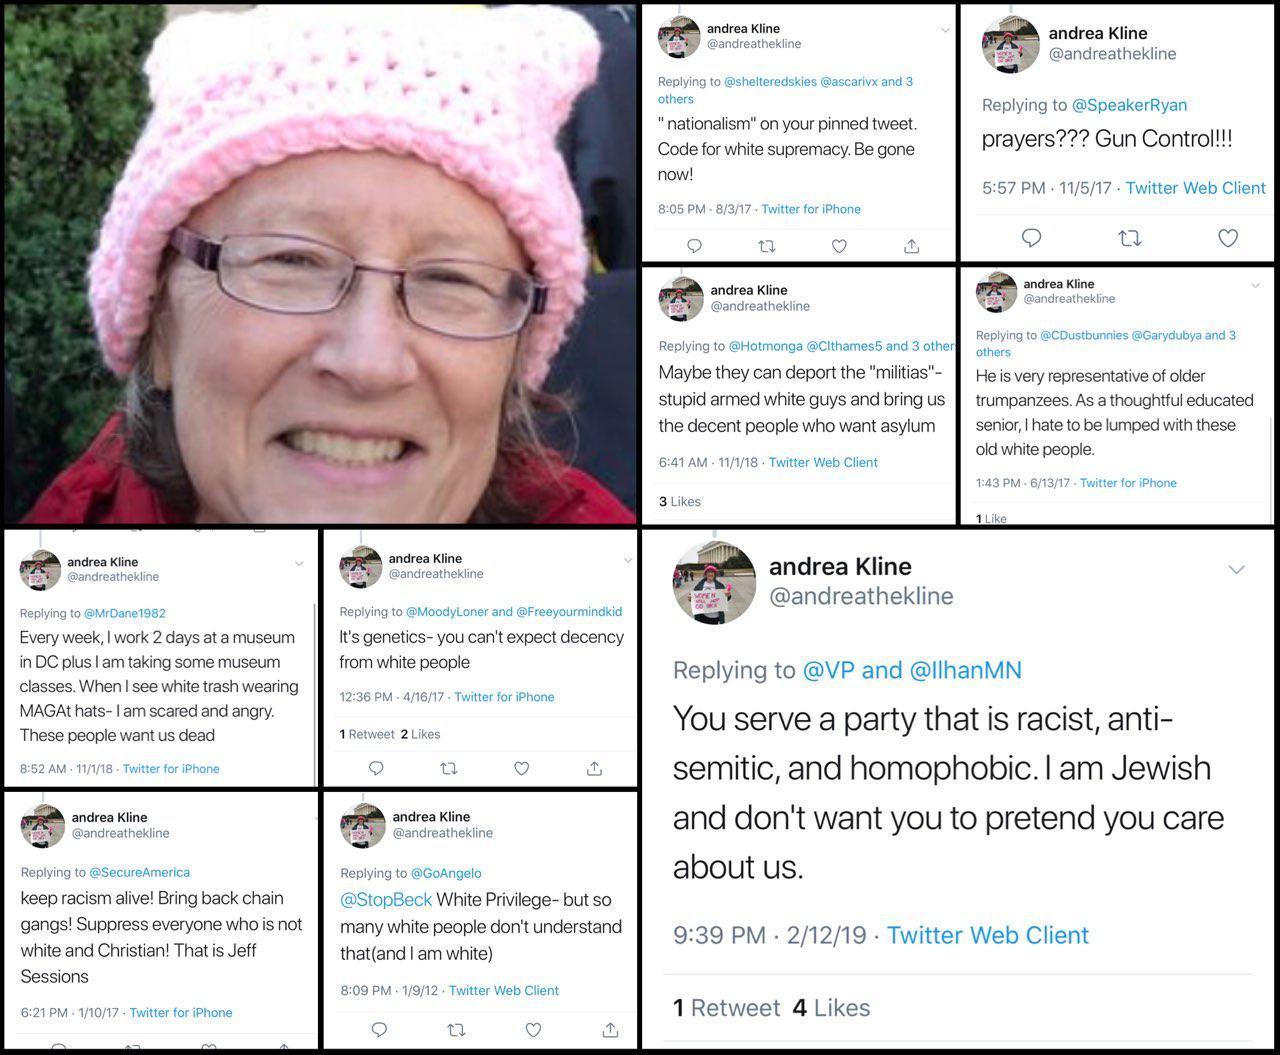Like the nationalism tweet with heart icon
Image resolution: width=1280 pixels, height=1055 pixels.
click(840, 246)
